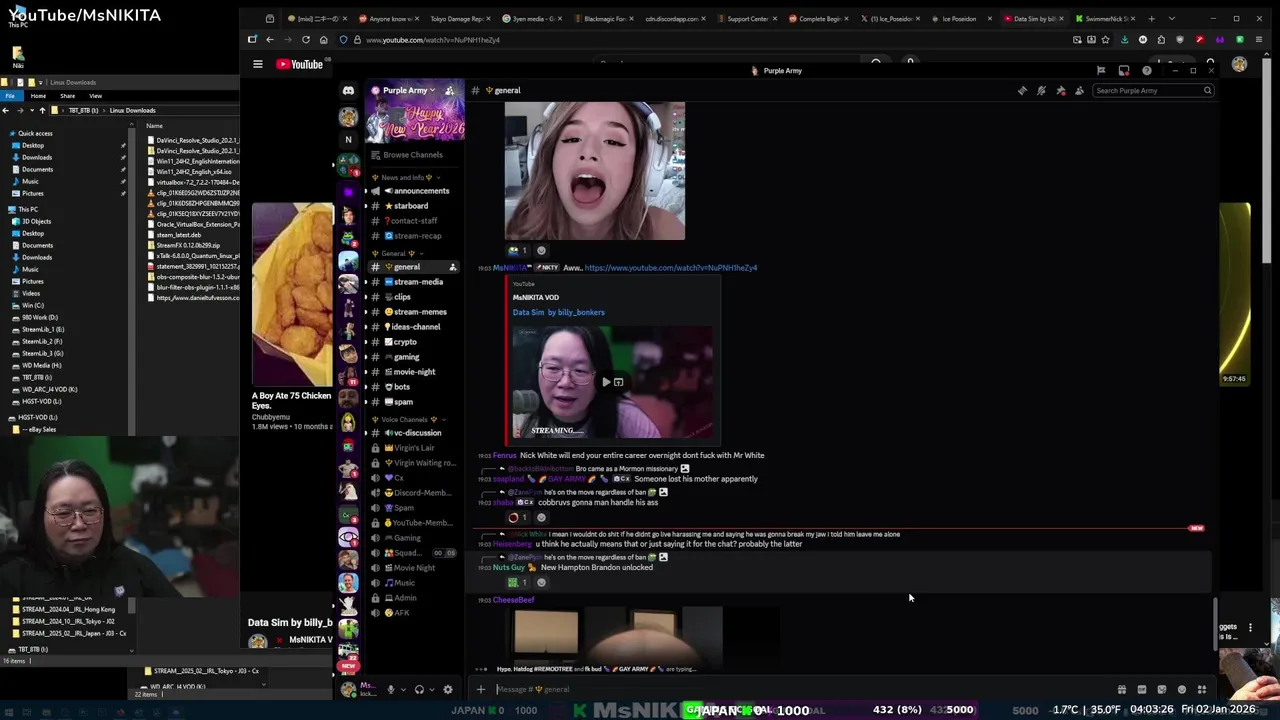Open the stream-media channel
Image resolution: width=1280 pixels, height=720 pixels.
click(x=414, y=282)
